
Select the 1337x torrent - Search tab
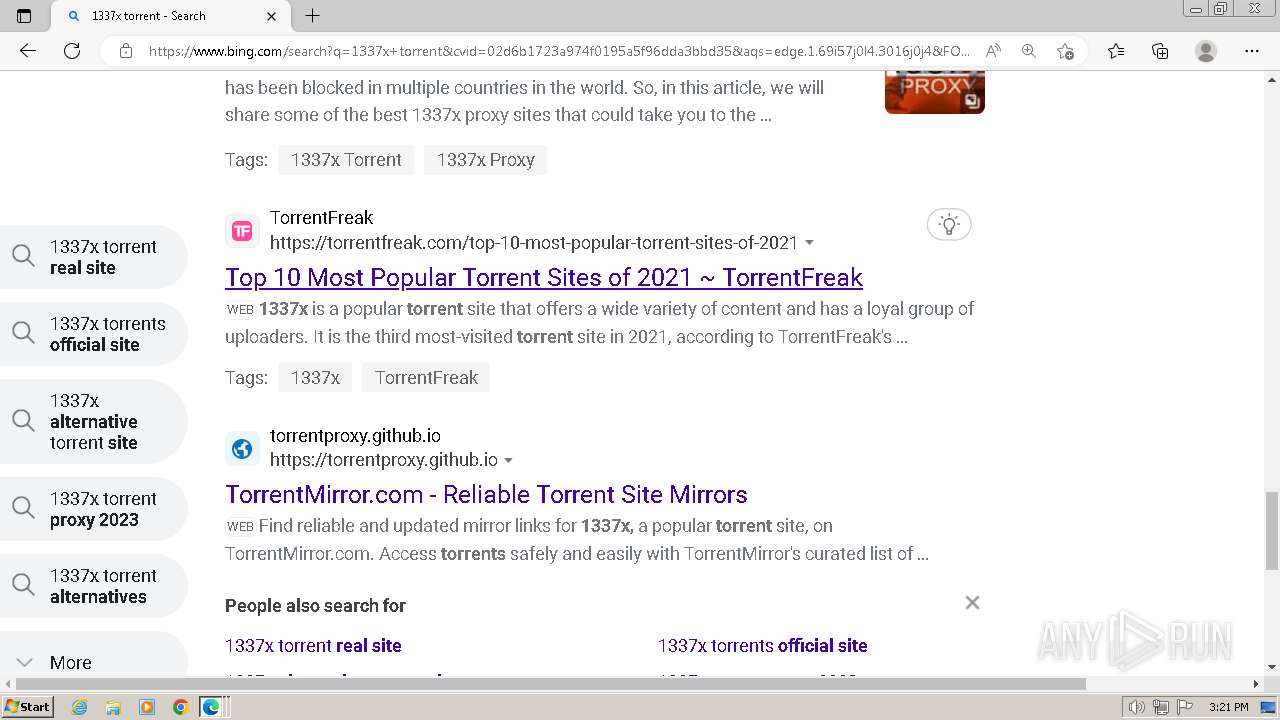168,16
